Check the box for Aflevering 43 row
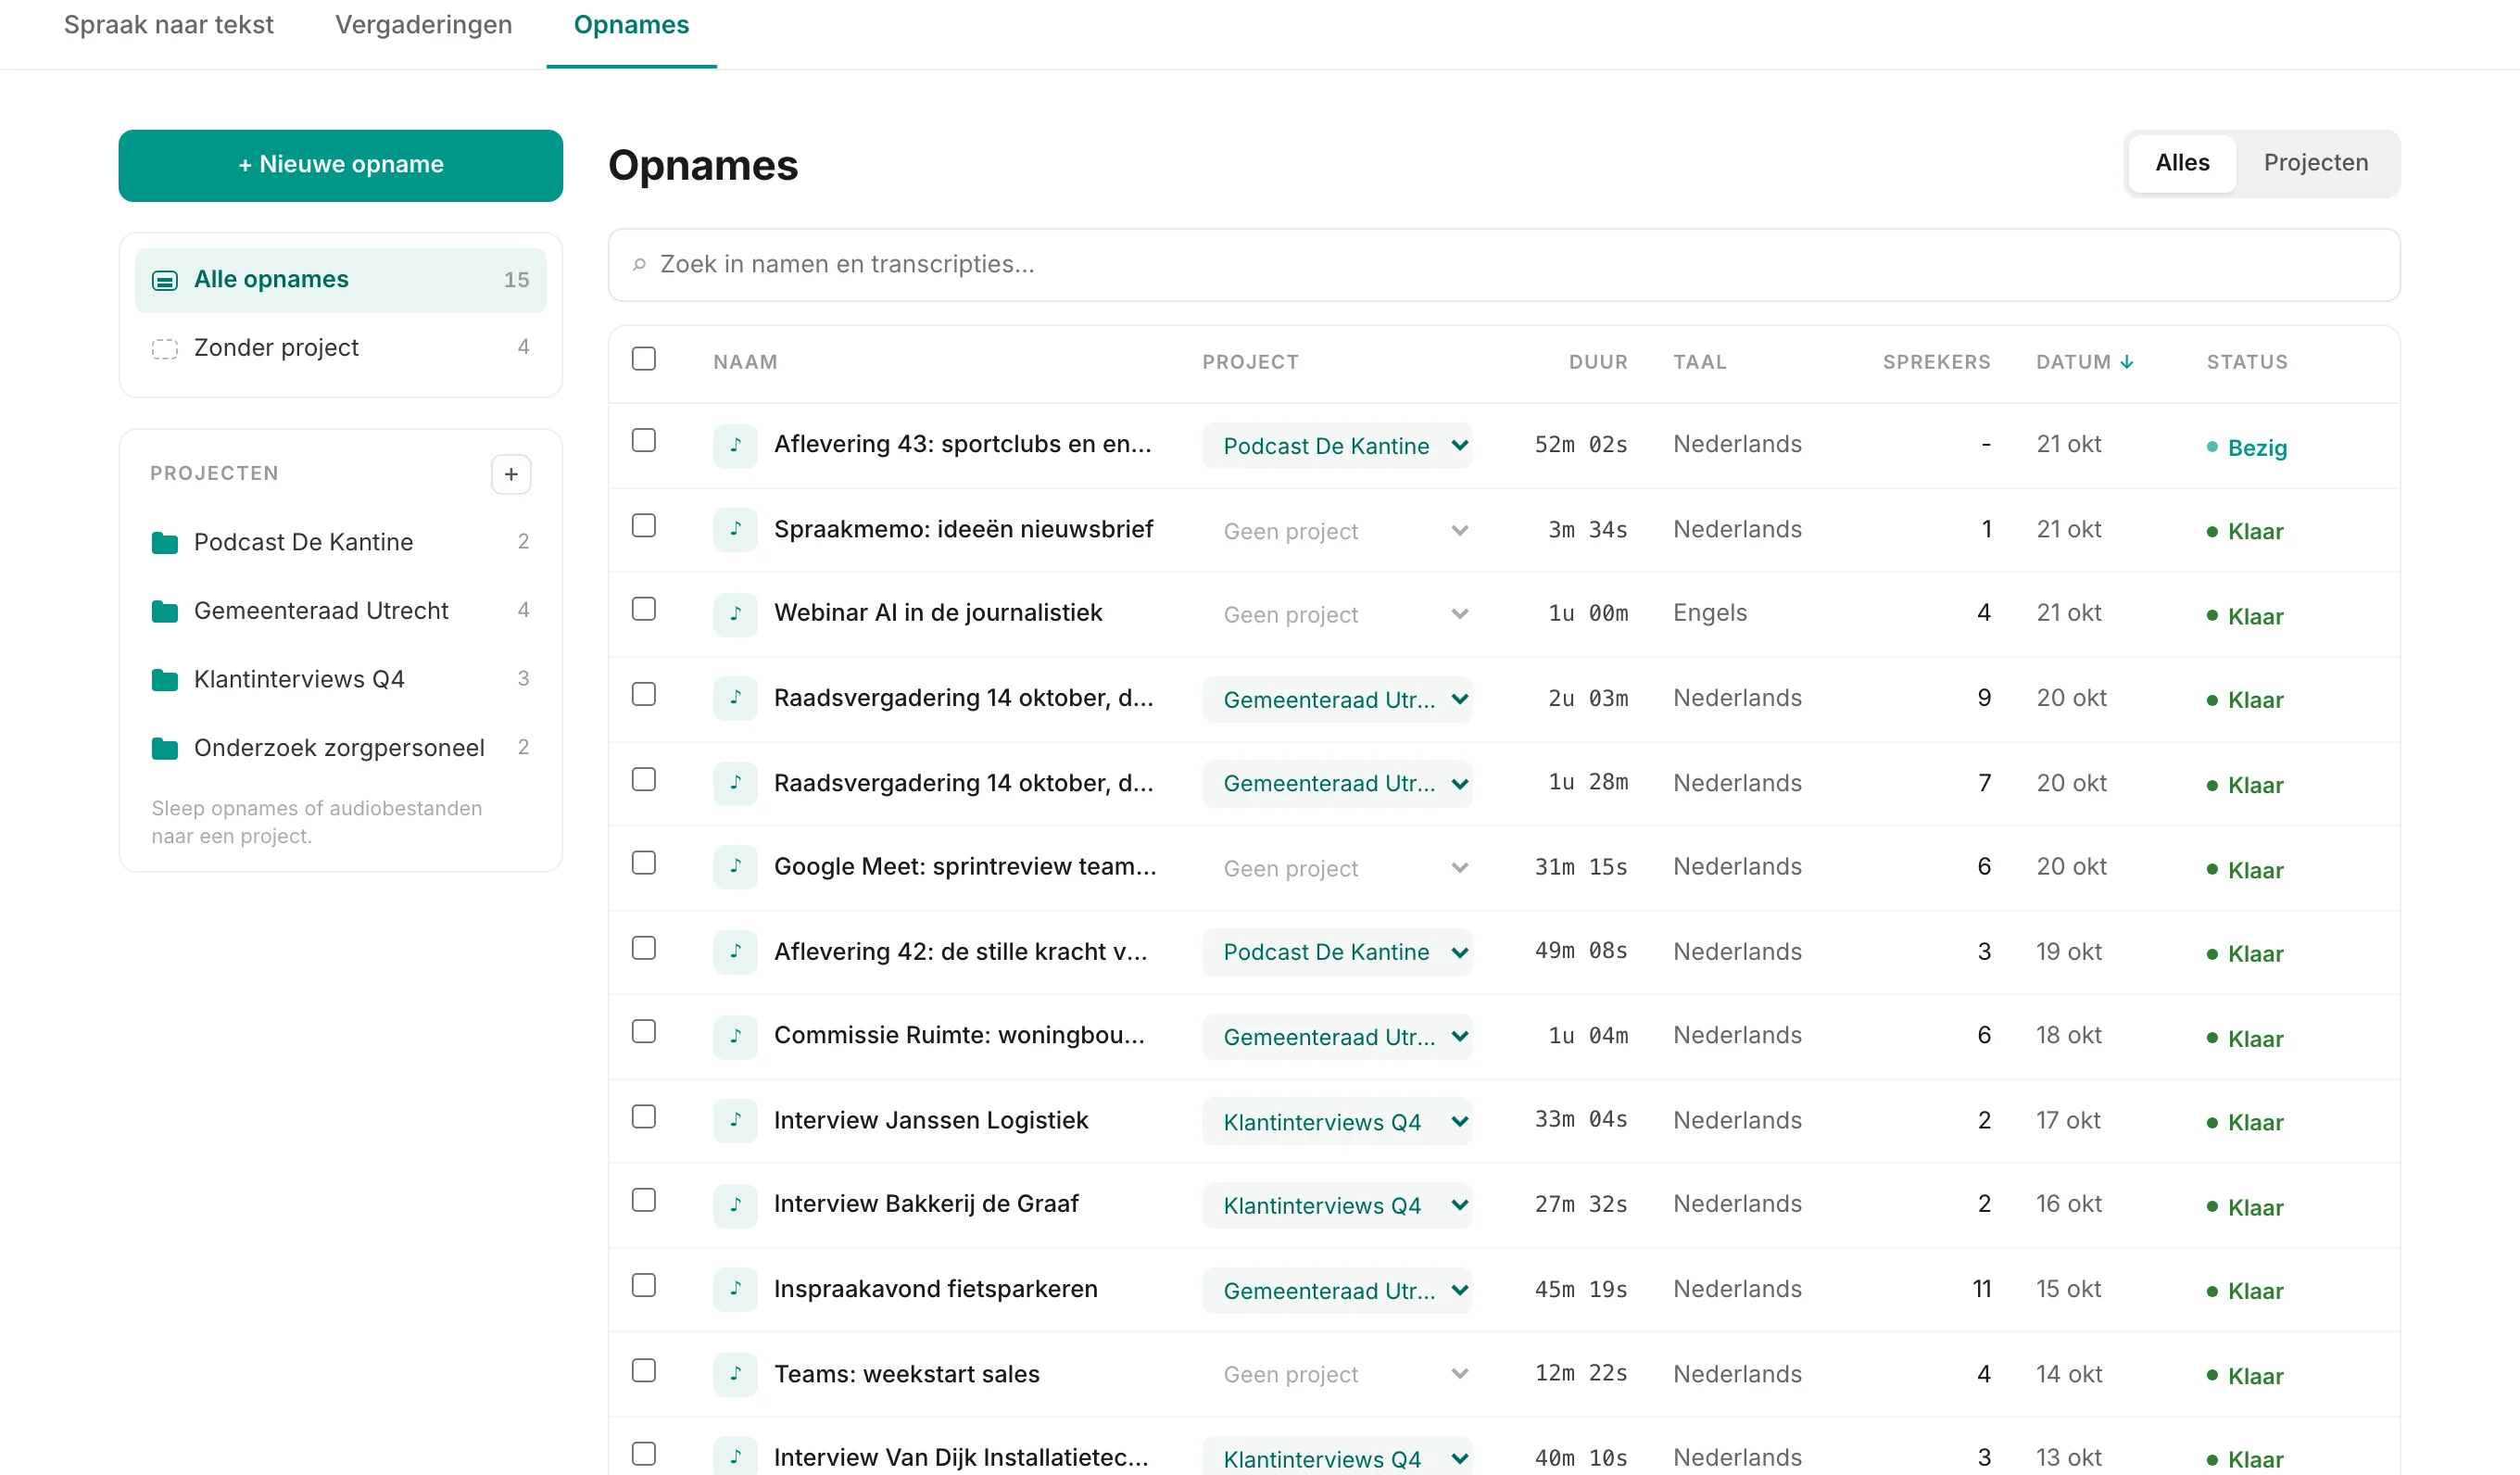 [644, 441]
